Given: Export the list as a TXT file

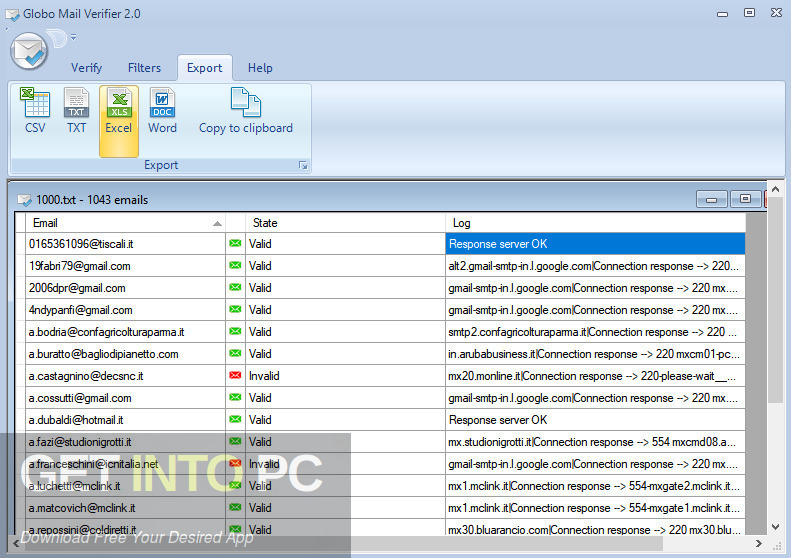Looking at the screenshot, I should coord(76,110).
